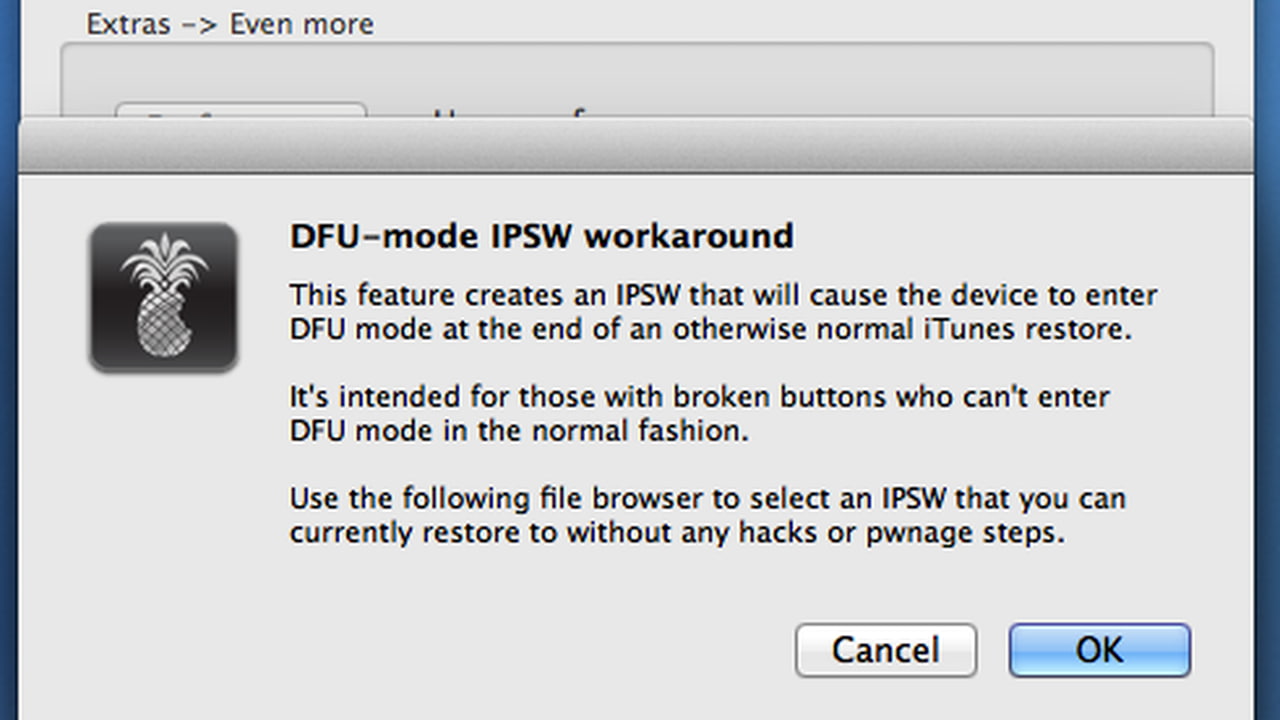Click the 'Use the following file browser' paragraph
This screenshot has width=1280, height=720.
pyautogui.click(x=708, y=515)
